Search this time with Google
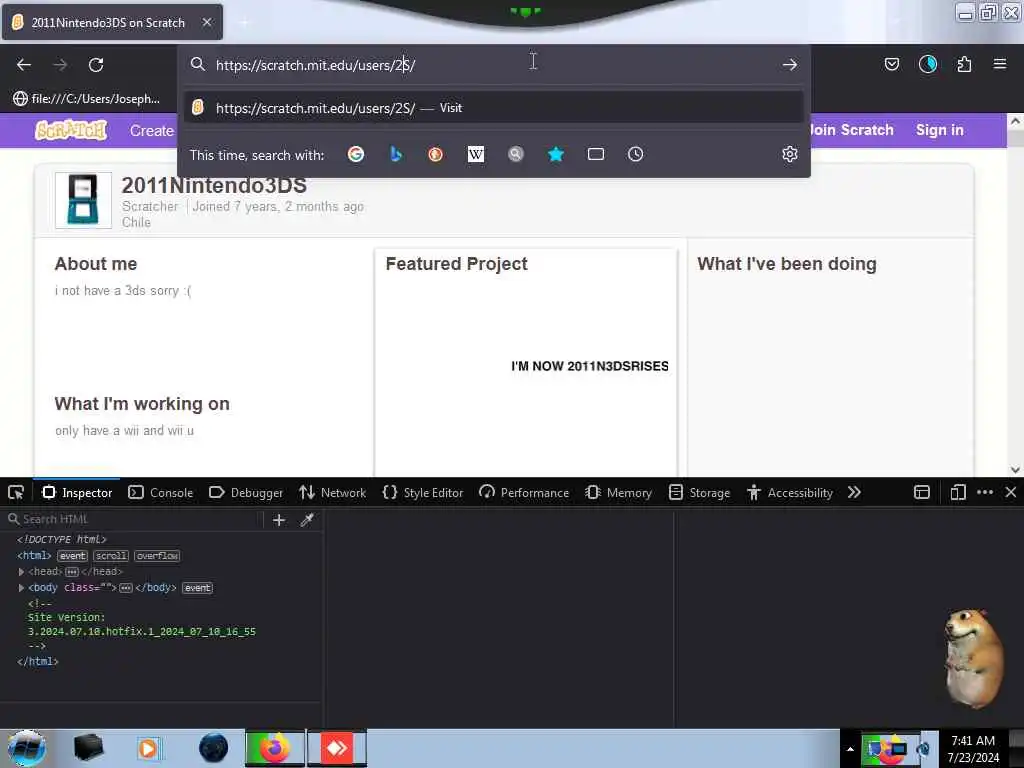The height and width of the screenshot is (768, 1024). coord(356,154)
